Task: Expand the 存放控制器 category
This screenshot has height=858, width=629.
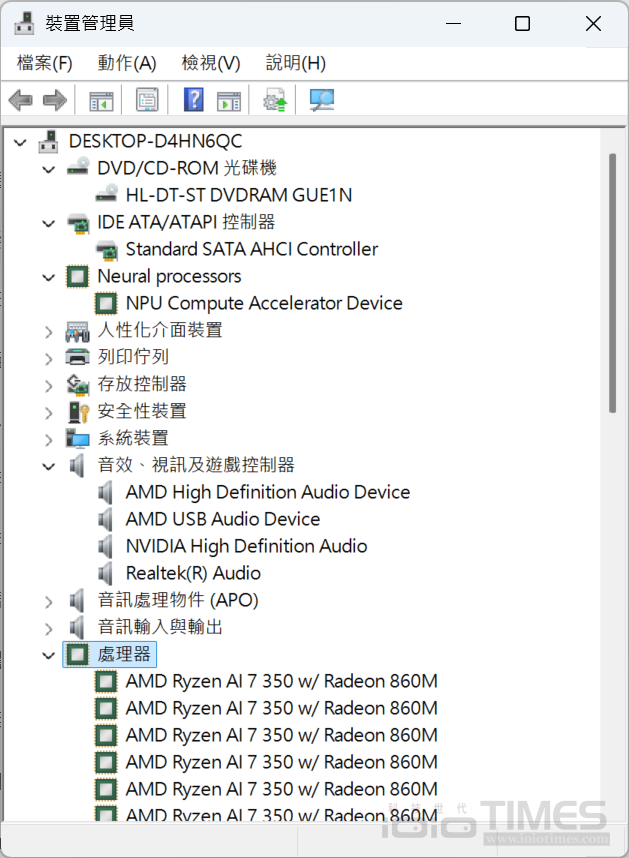Action: point(48,384)
